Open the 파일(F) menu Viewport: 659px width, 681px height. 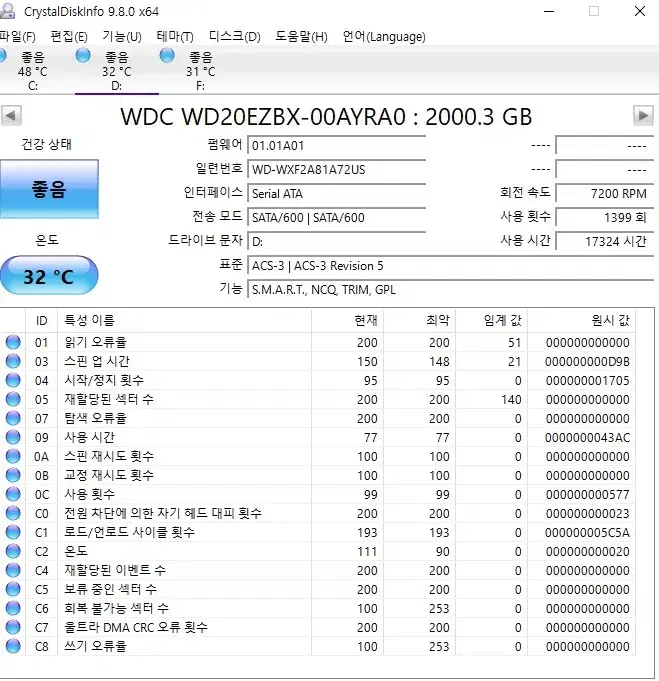pyautogui.click(x=17, y=36)
